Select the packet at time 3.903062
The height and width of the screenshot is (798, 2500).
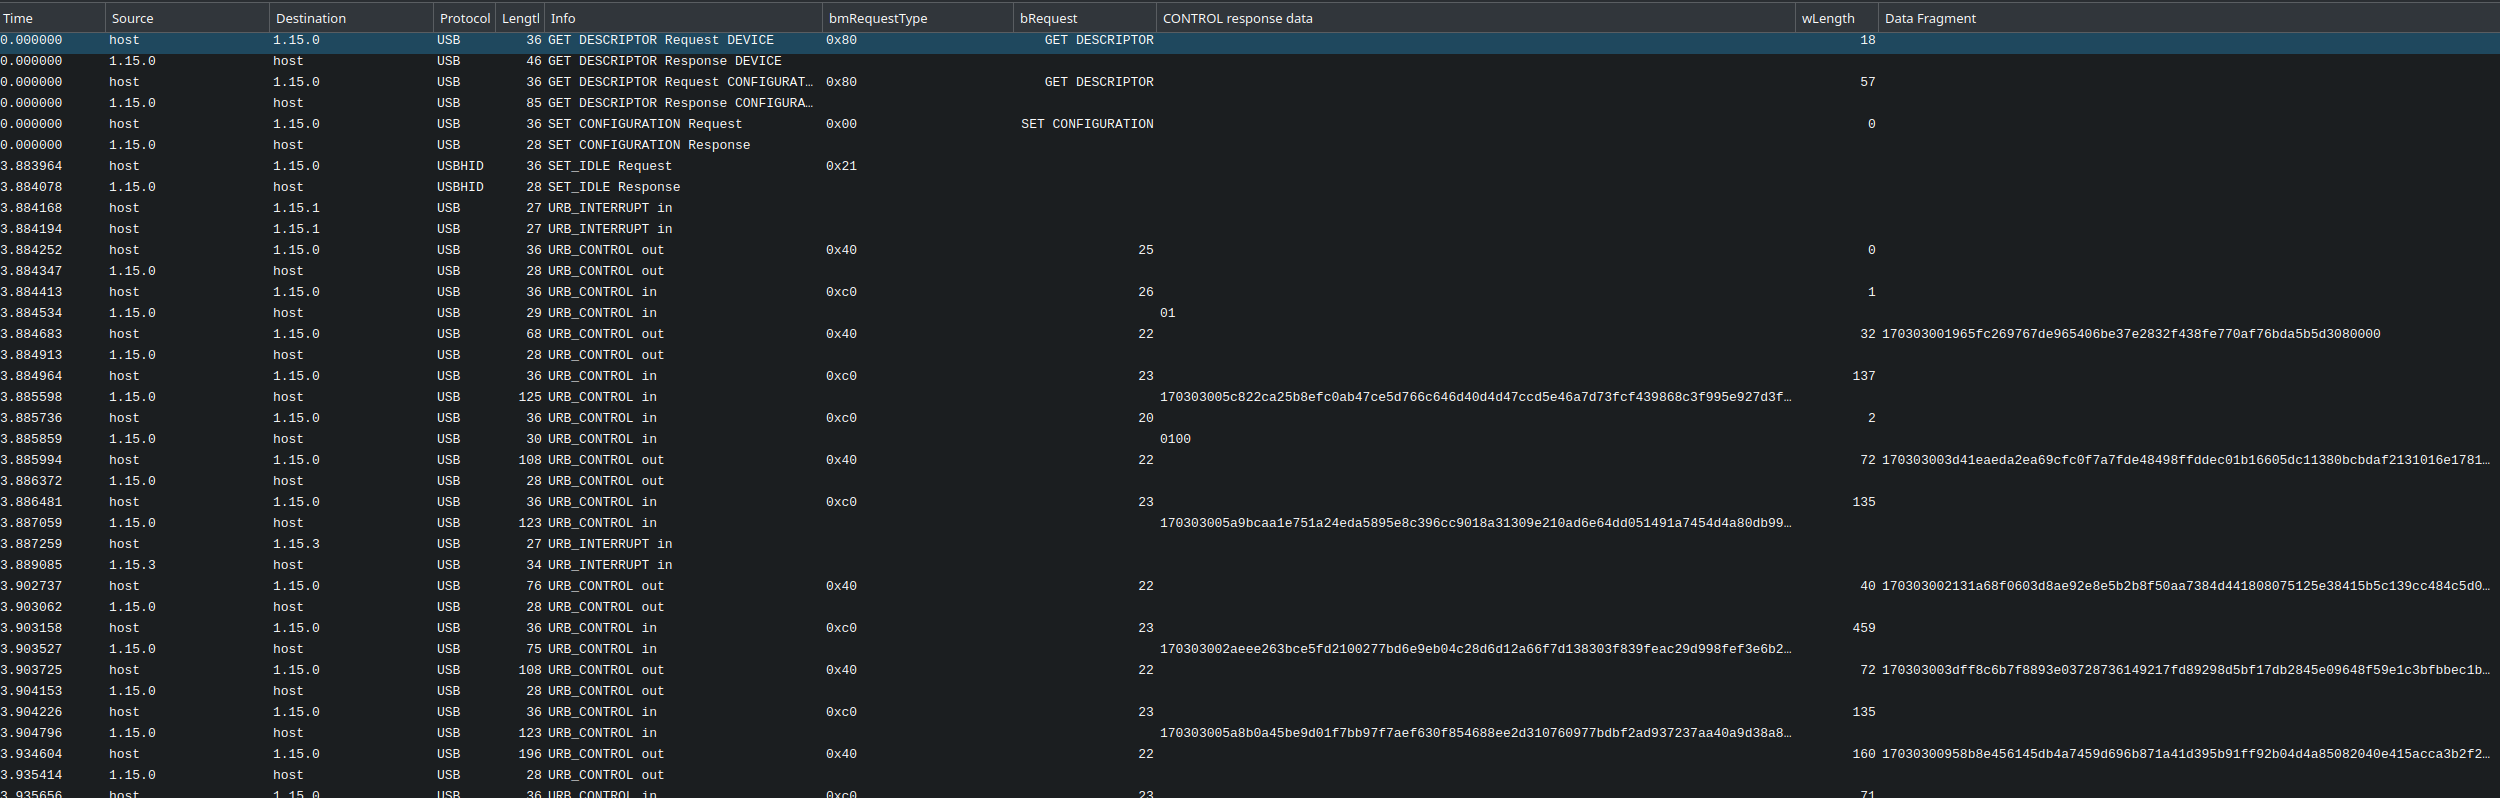point(1250,607)
